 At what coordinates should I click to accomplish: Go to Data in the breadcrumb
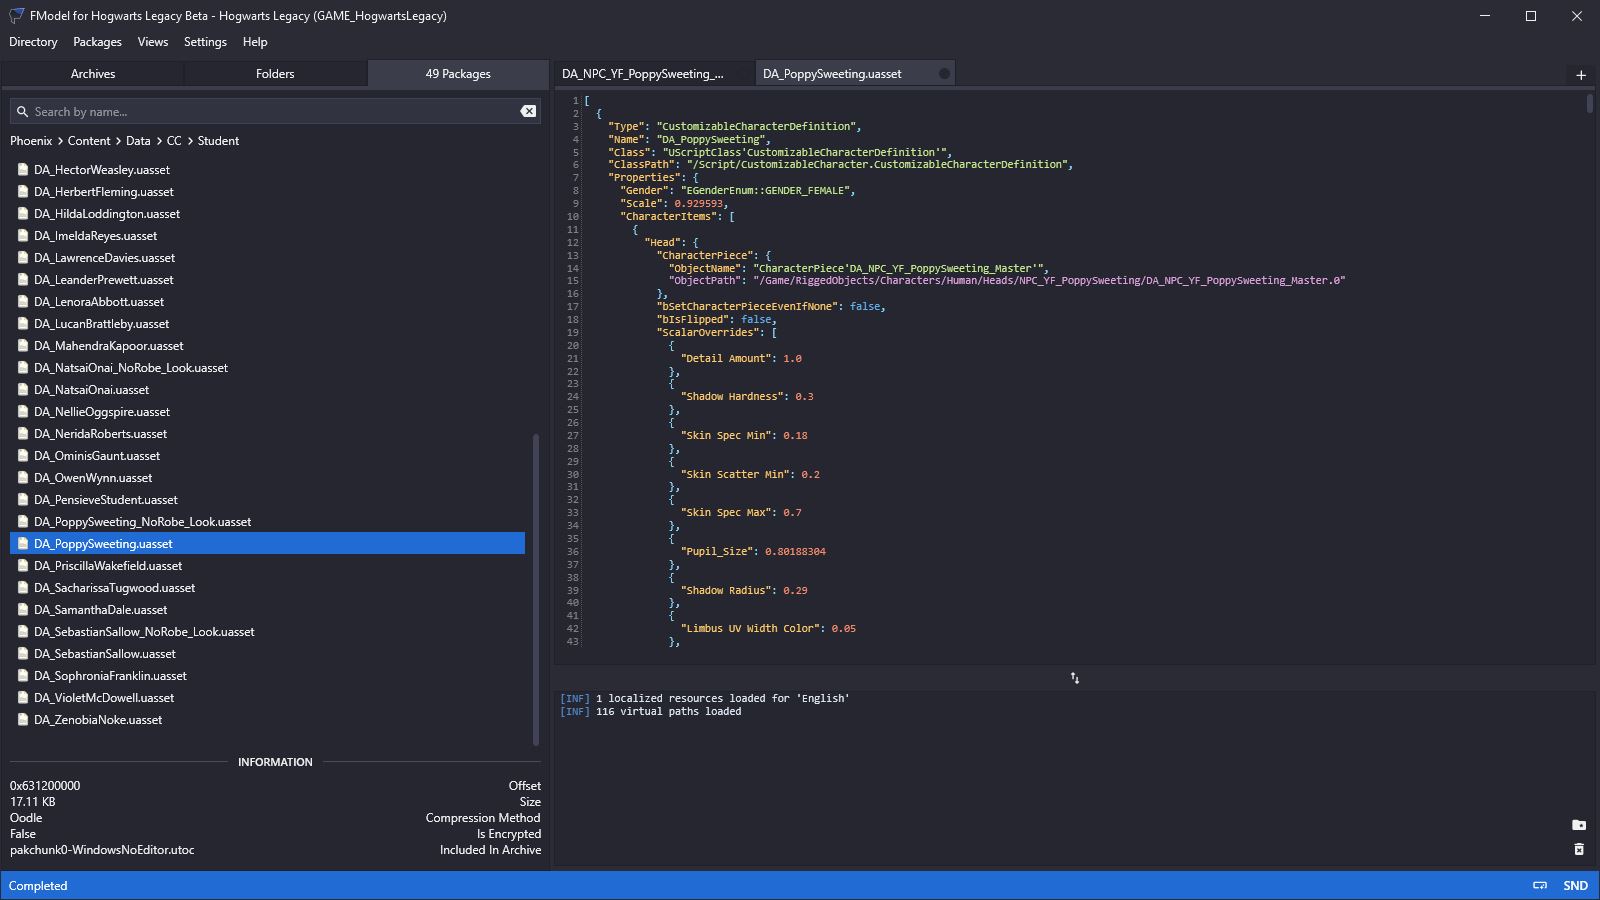138,141
